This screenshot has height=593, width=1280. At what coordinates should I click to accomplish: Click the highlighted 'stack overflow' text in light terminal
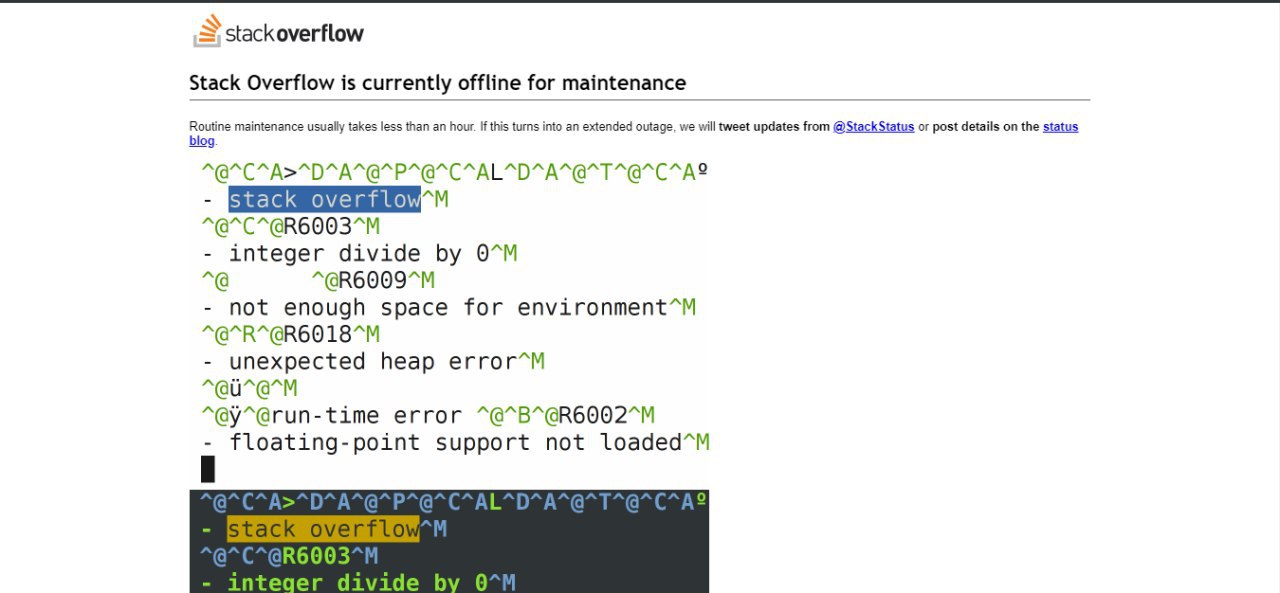(324, 199)
